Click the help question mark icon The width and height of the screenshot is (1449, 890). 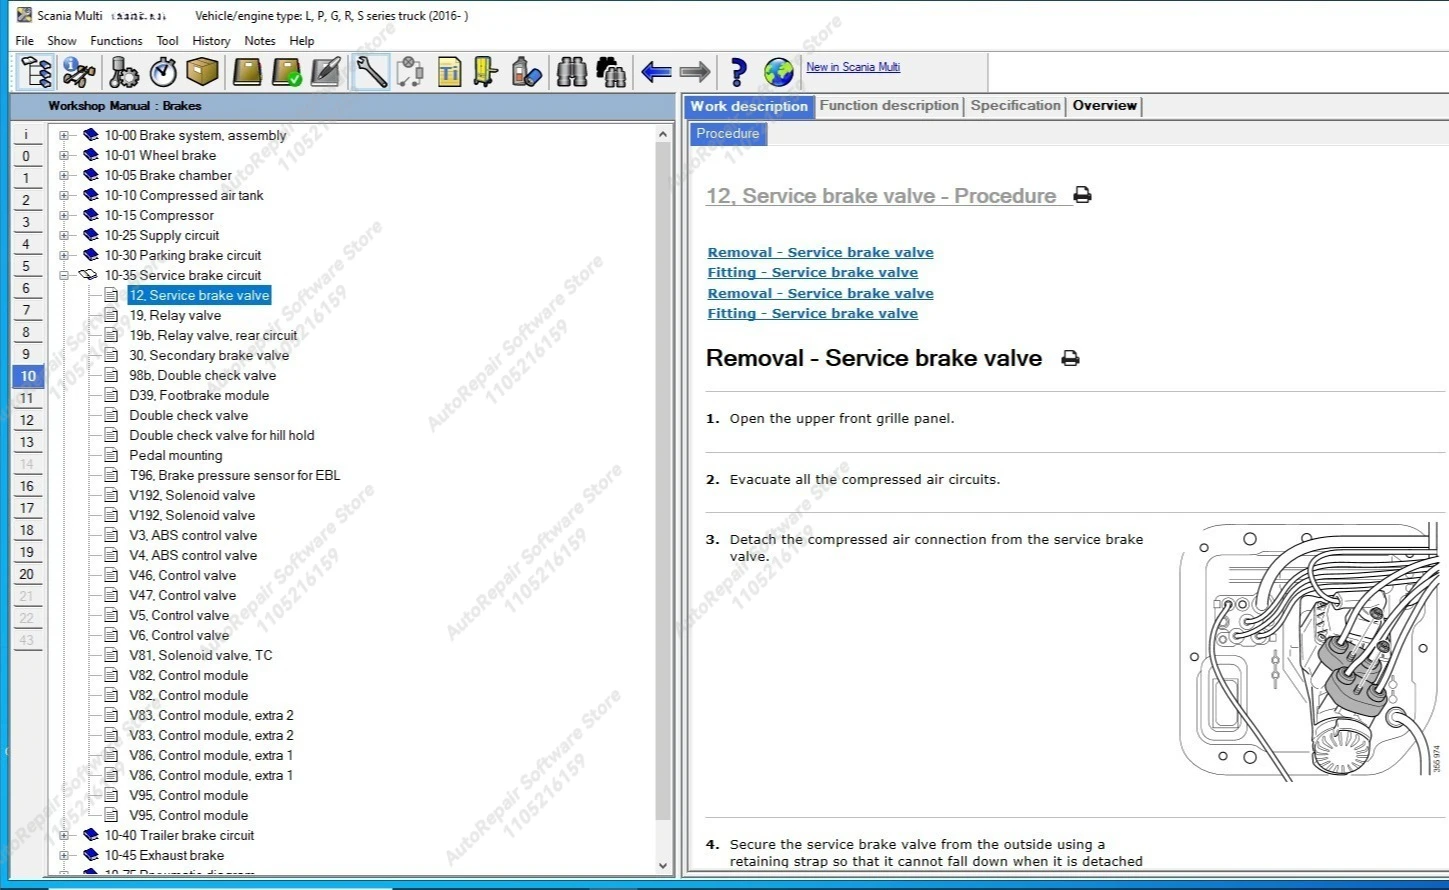pyautogui.click(x=737, y=71)
